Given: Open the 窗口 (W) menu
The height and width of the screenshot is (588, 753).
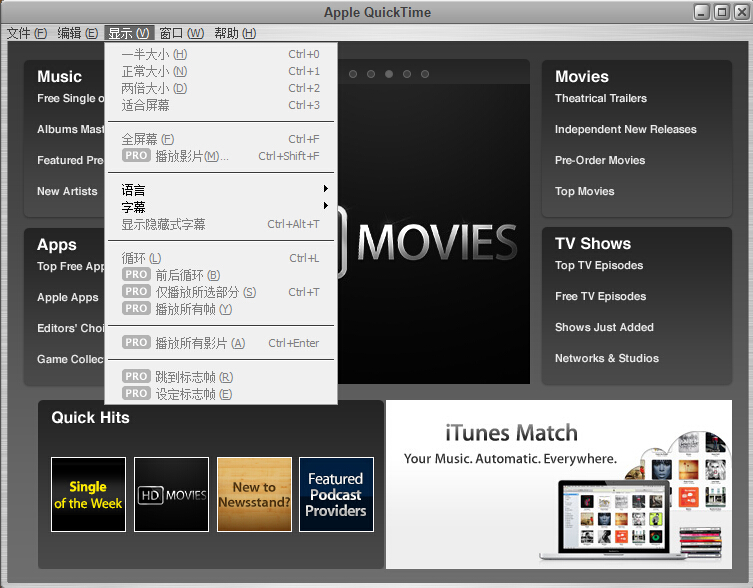Looking at the screenshot, I should [182, 33].
